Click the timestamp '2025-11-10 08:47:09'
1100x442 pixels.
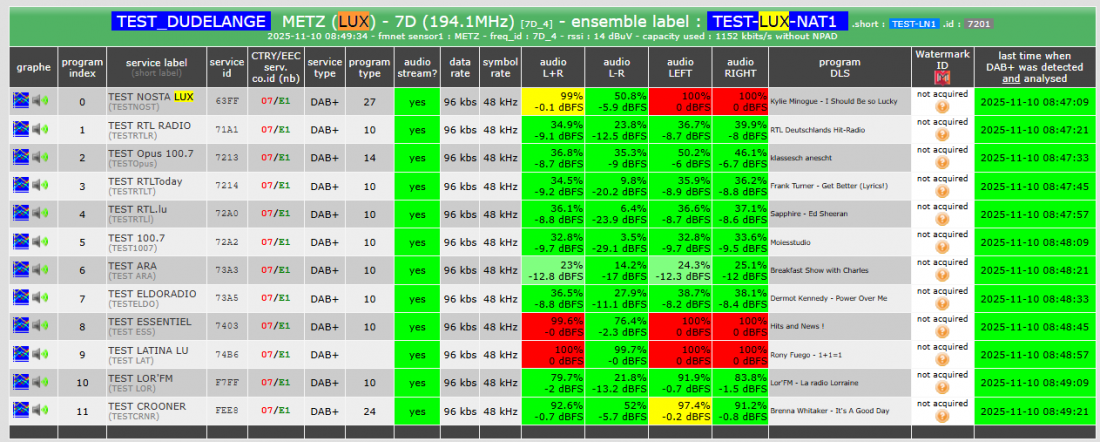click(x=1034, y=102)
